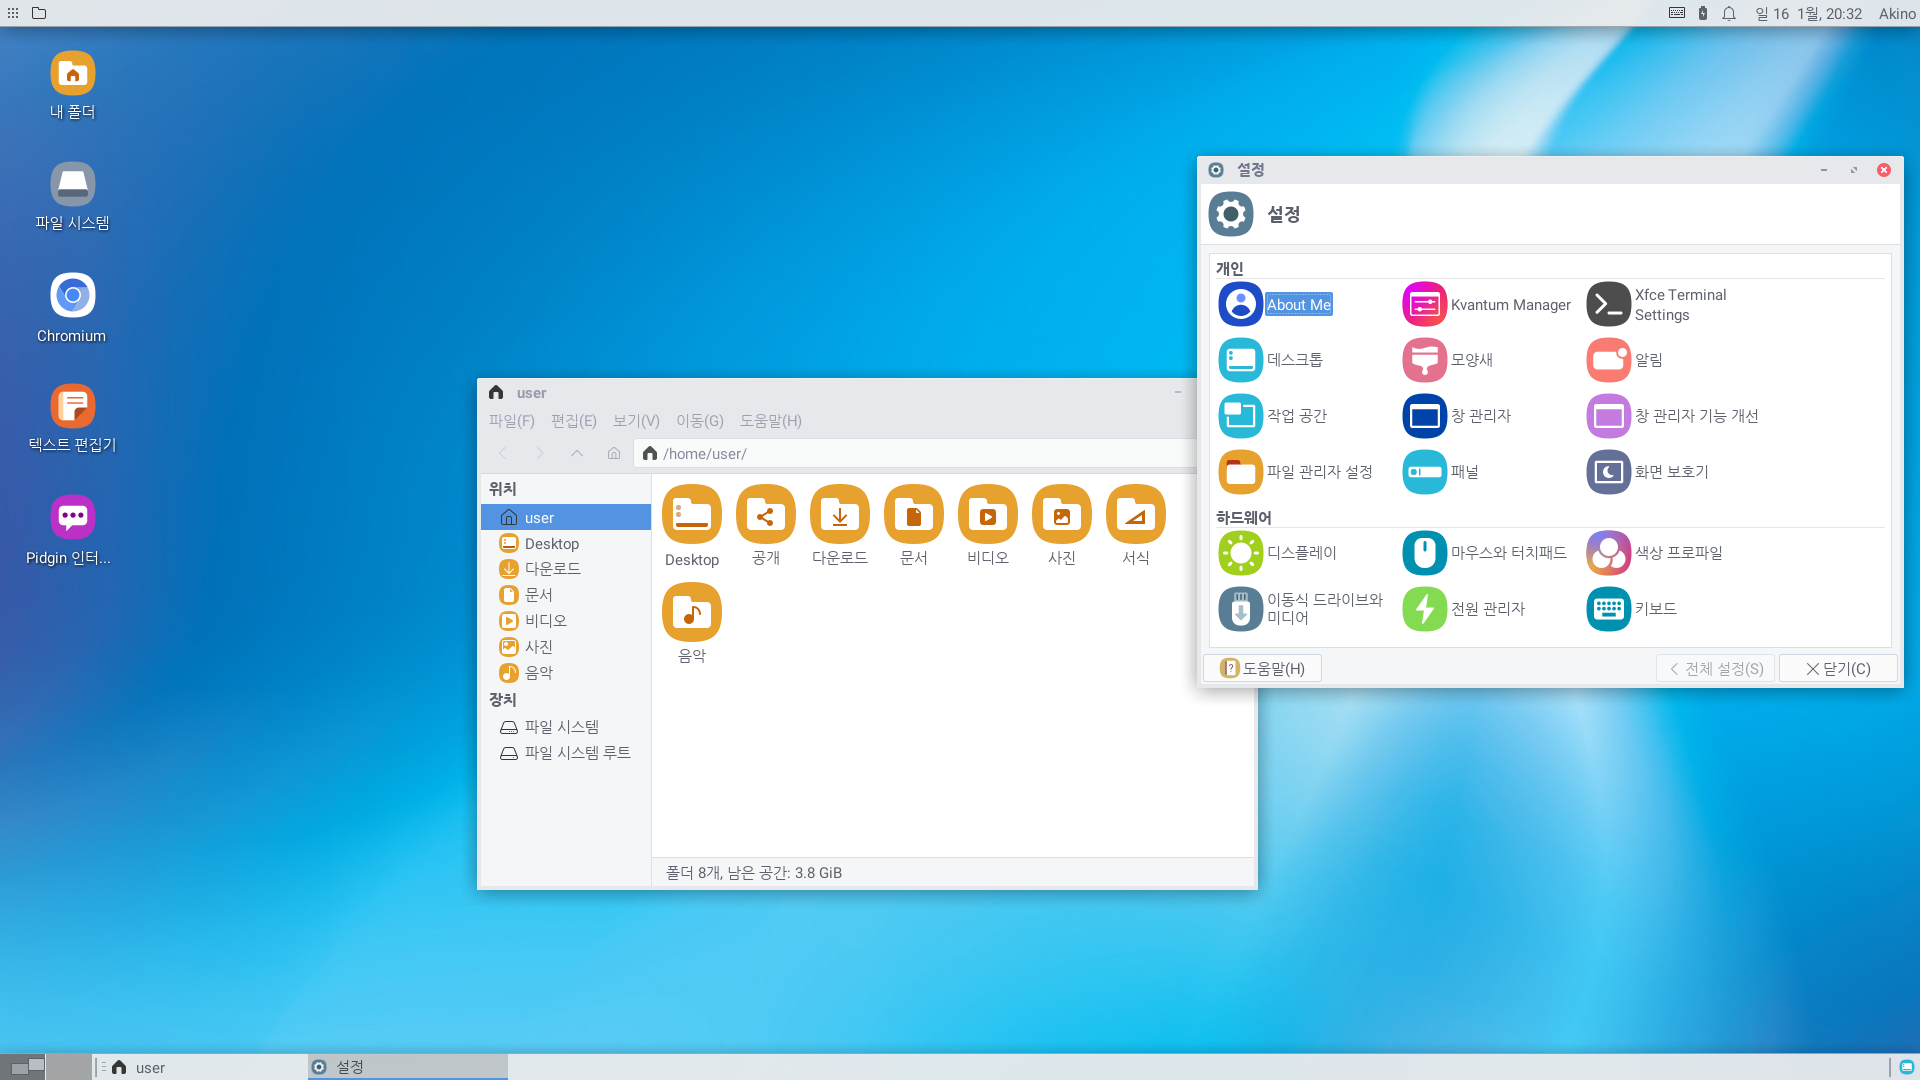This screenshot has height=1080, width=1920.
Task: Click the notification bell in top panel
Action: coord(1728,13)
